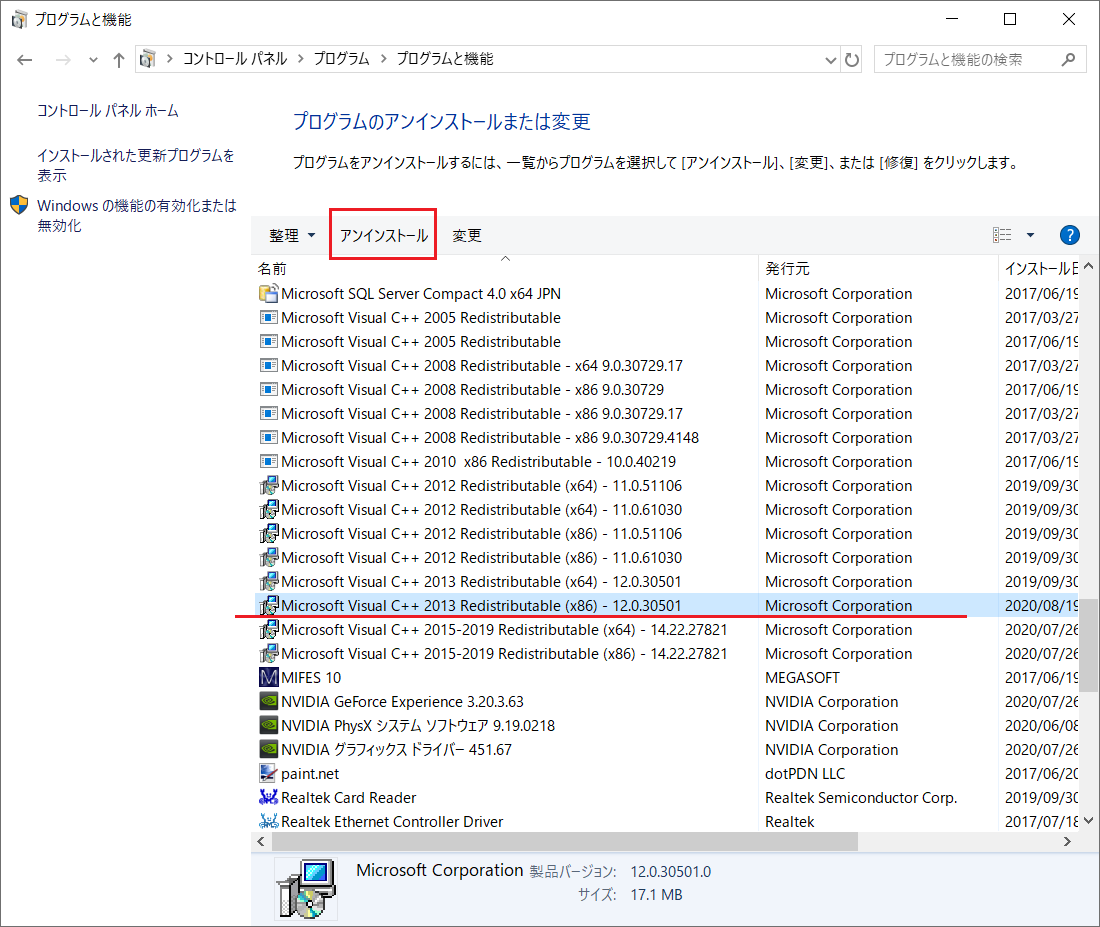Maximize the プログラムと機能 window
Screen dimensions: 1100x927
tap(1010, 19)
